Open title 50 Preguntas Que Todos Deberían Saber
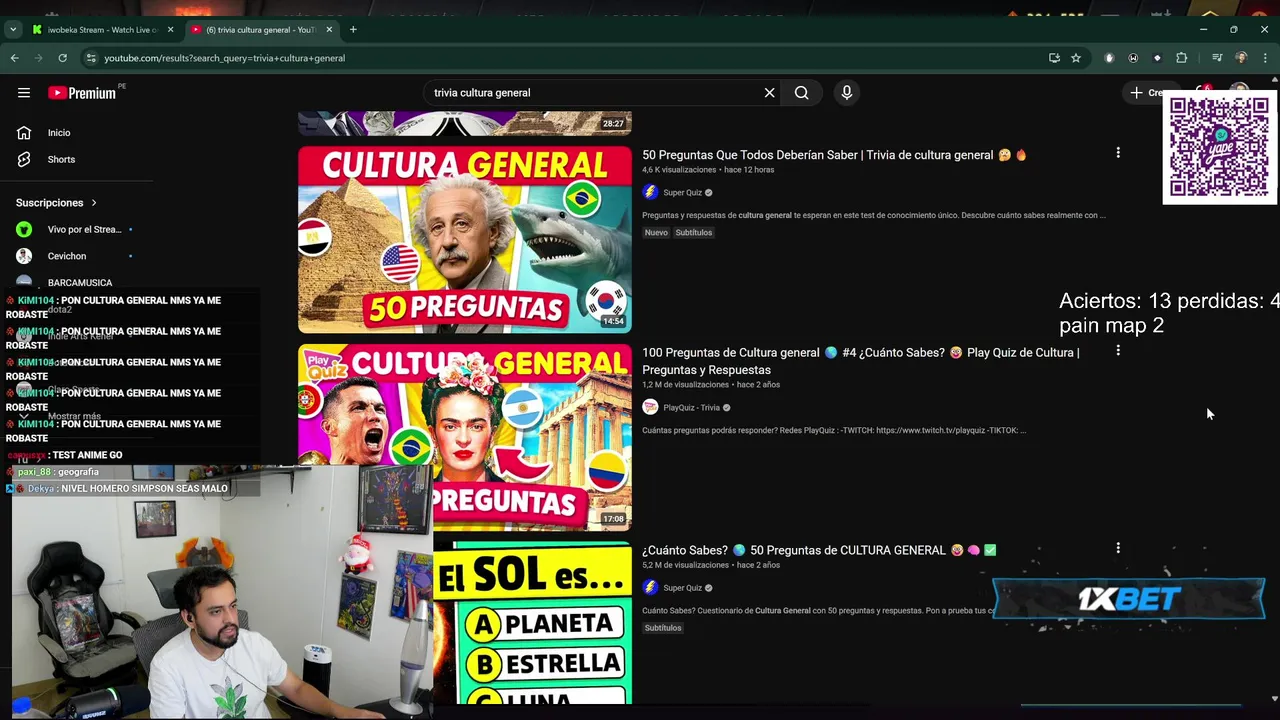This screenshot has height=720, width=1280. [x=834, y=155]
